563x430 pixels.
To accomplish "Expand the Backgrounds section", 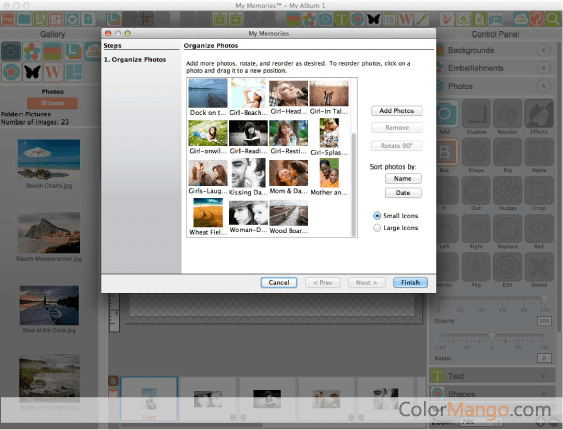I will tap(544, 50).
